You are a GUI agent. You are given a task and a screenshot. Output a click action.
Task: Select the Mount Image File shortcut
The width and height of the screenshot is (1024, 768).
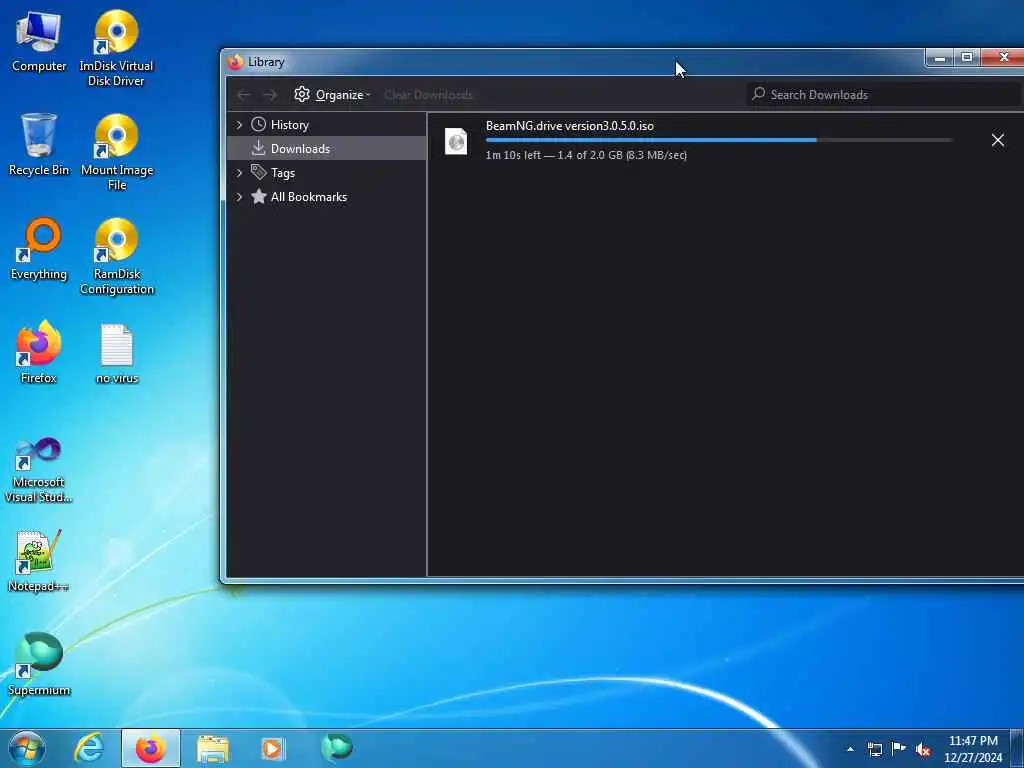point(117,152)
